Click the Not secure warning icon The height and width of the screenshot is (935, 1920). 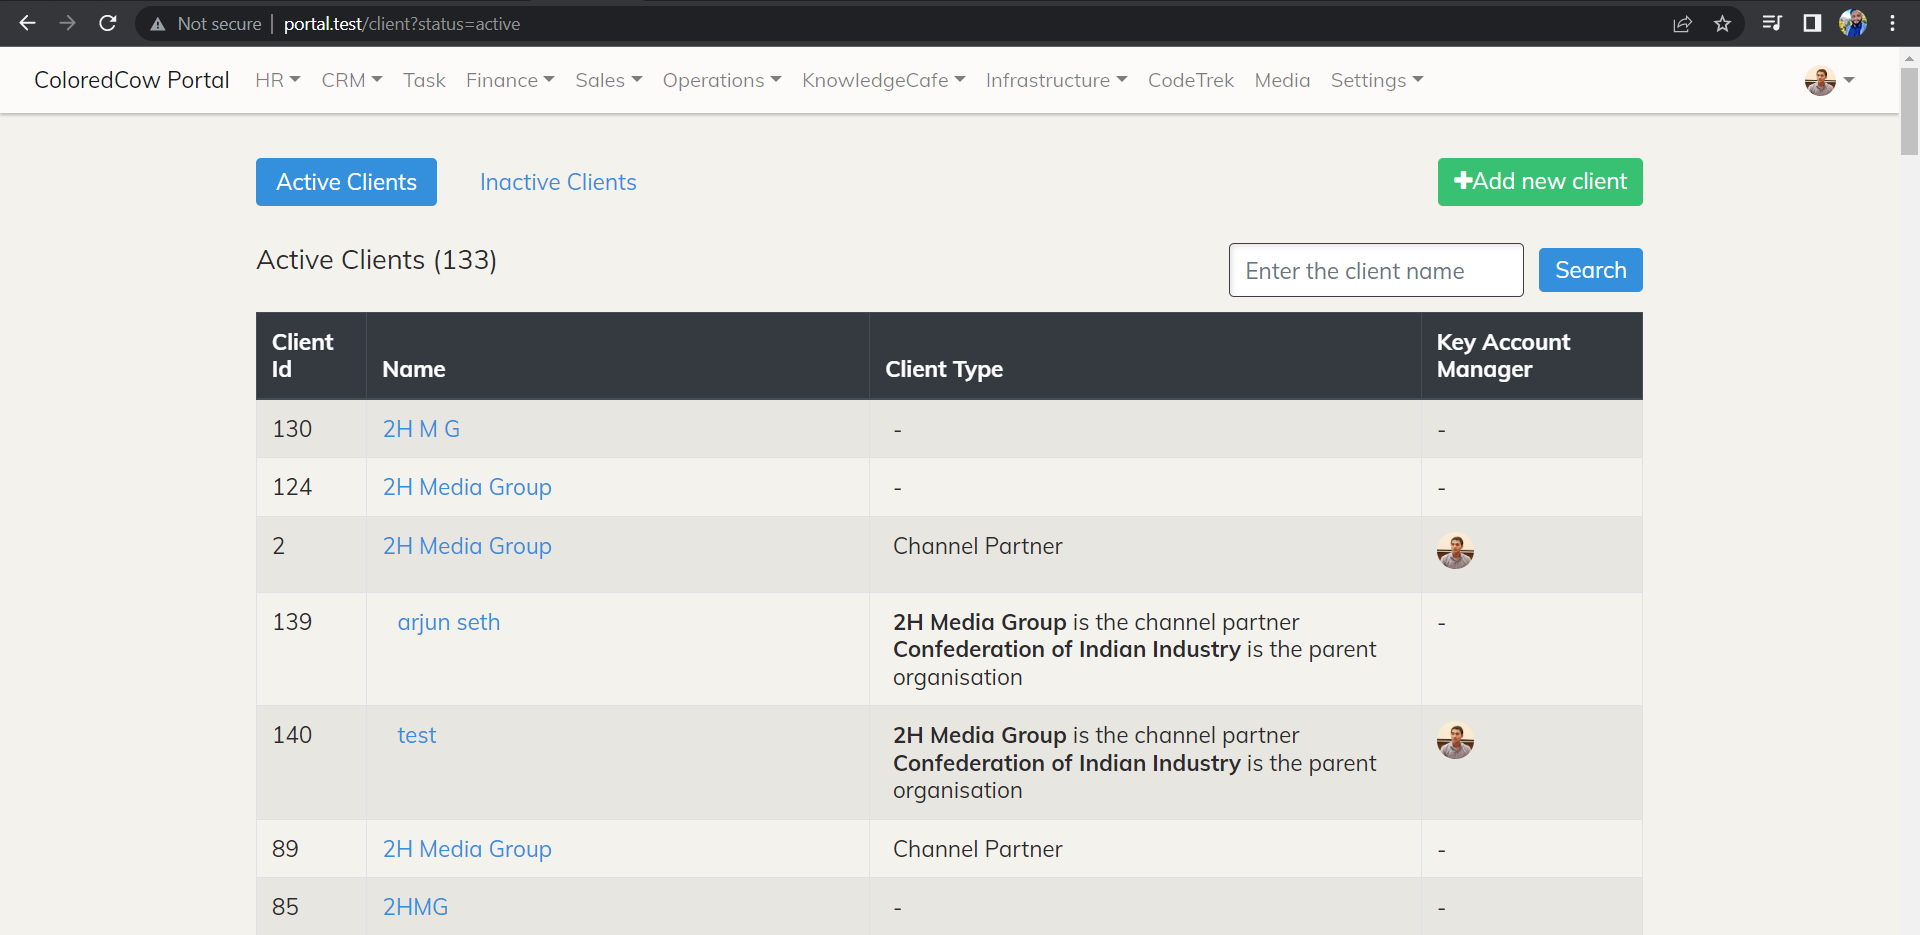(158, 23)
